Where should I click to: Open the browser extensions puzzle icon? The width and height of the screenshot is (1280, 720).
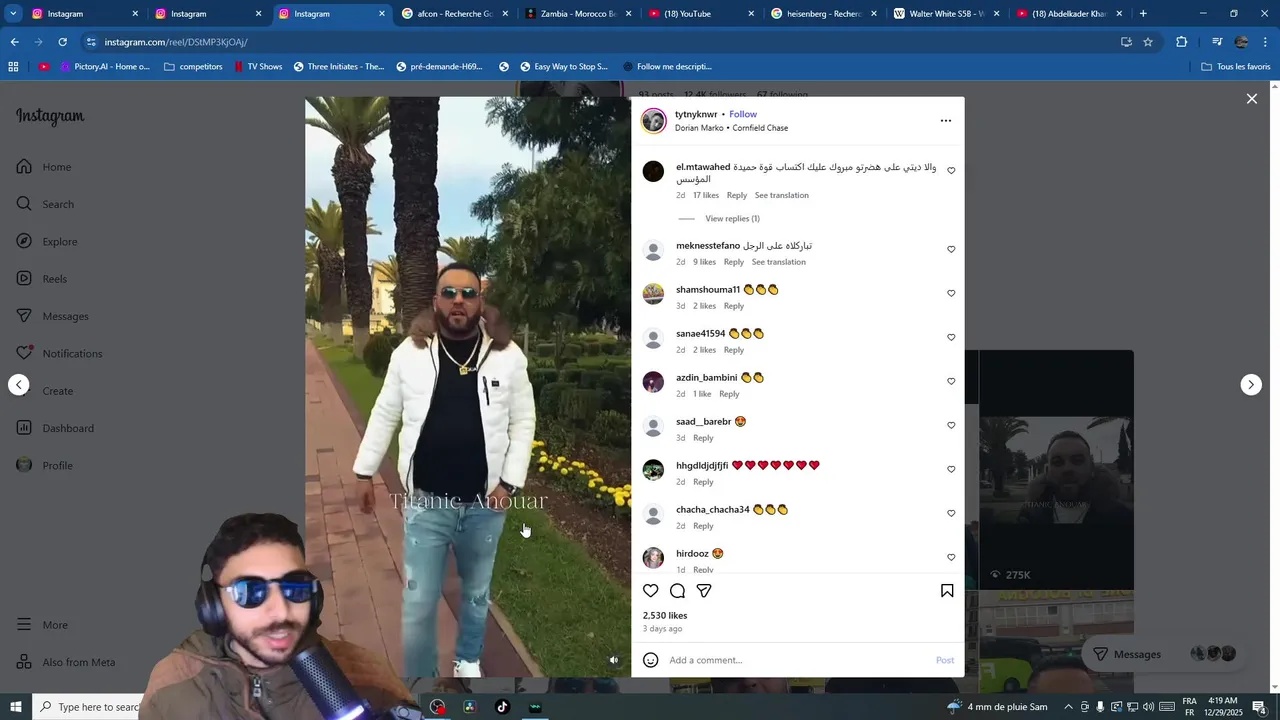coord(1181,42)
